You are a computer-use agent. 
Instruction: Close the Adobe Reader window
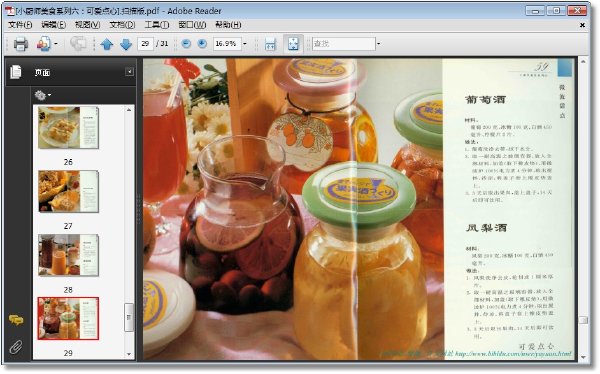click(577, 11)
